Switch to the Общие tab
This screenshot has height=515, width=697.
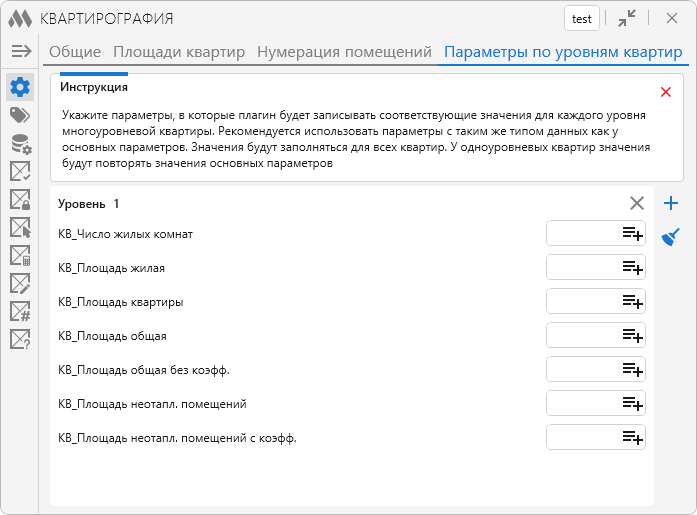point(76,52)
